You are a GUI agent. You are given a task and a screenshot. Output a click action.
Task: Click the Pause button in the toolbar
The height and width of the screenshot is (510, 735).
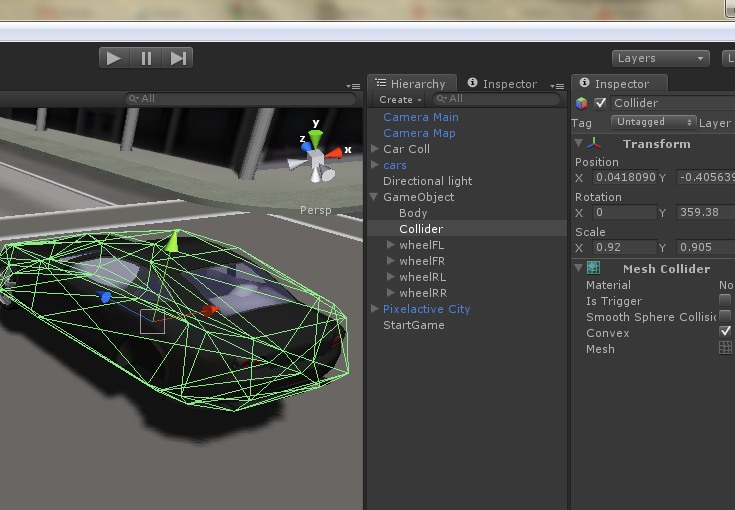tap(146, 58)
